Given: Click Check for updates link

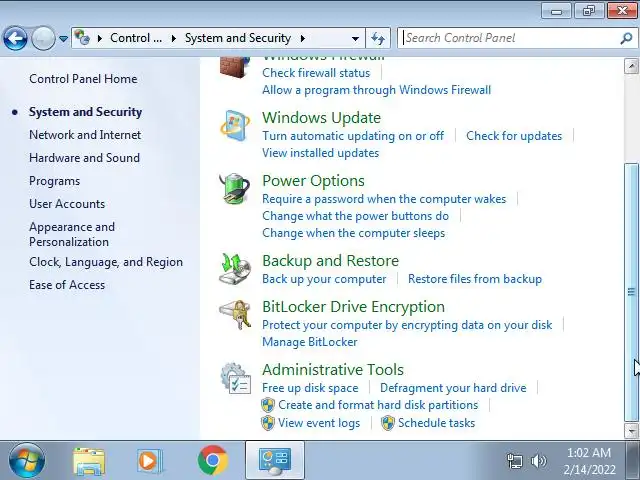Looking at the screenshot, I should coord(514,136).
